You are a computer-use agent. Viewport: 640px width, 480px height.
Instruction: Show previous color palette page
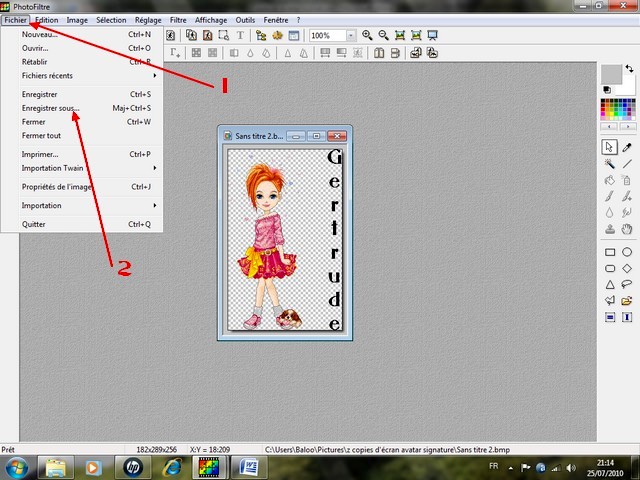(x=609, y=127)
